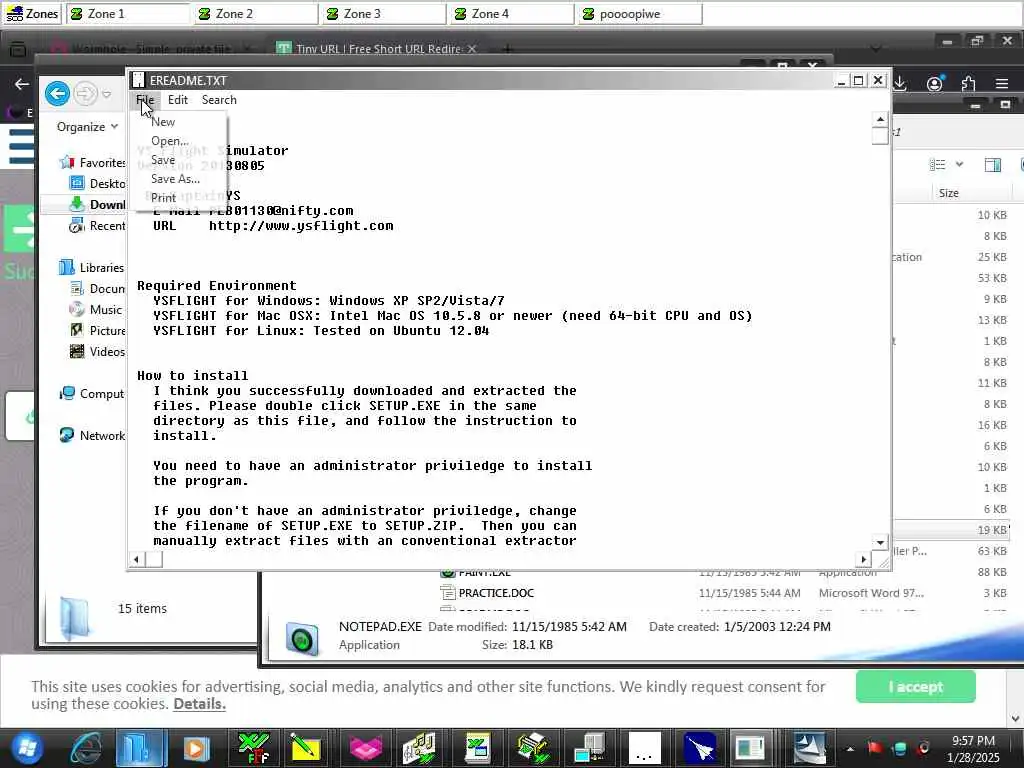The height and width of the screenshot is (768, 1024).
Task: Click the scroll left arrow in EREADME.TXT
Action: (x=136, y=559)
